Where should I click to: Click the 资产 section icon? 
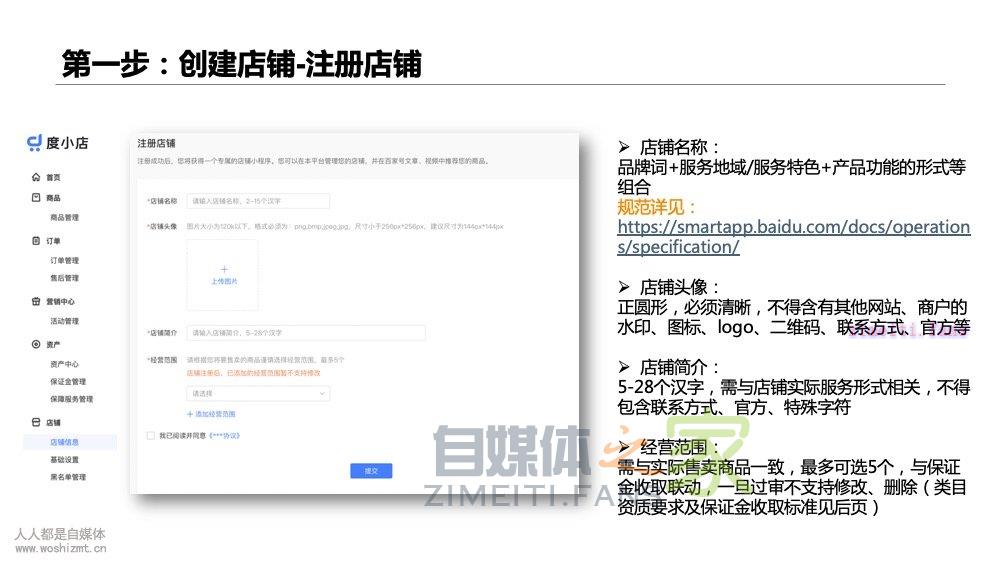(x=36, y=344)
